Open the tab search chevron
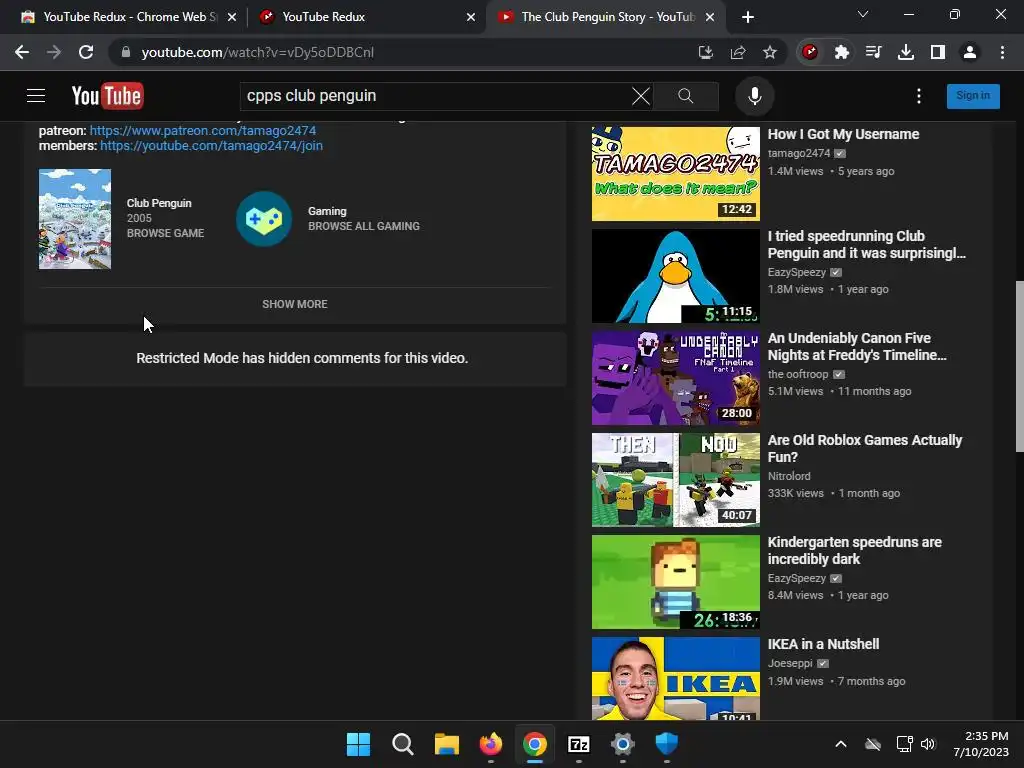 [863, 14]
